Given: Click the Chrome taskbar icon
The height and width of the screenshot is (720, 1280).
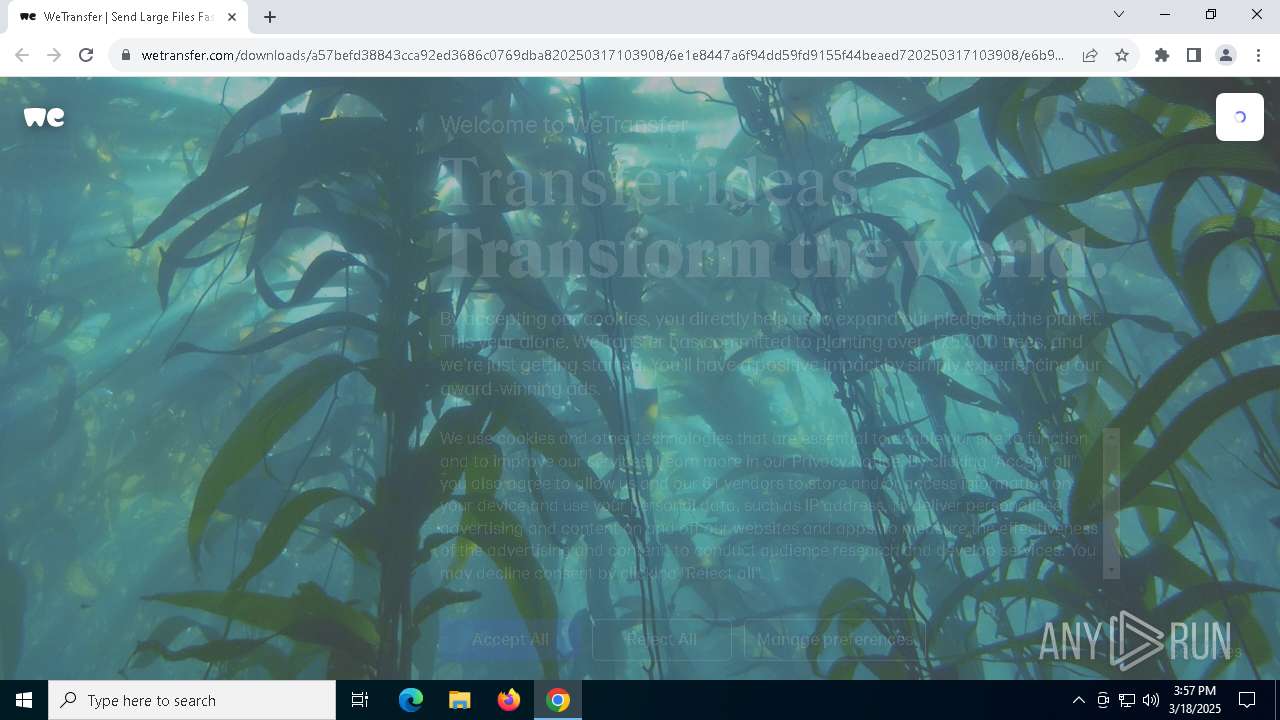Looking at the screenshot, I should [558, 700].
